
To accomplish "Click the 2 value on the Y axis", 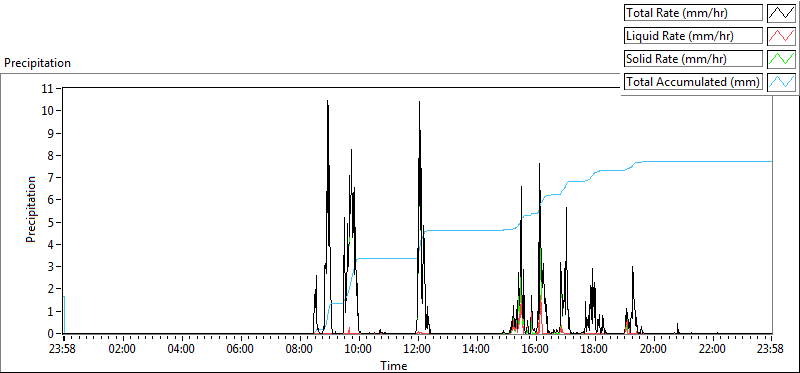I will pyautogui.click(x=52, y=289).
